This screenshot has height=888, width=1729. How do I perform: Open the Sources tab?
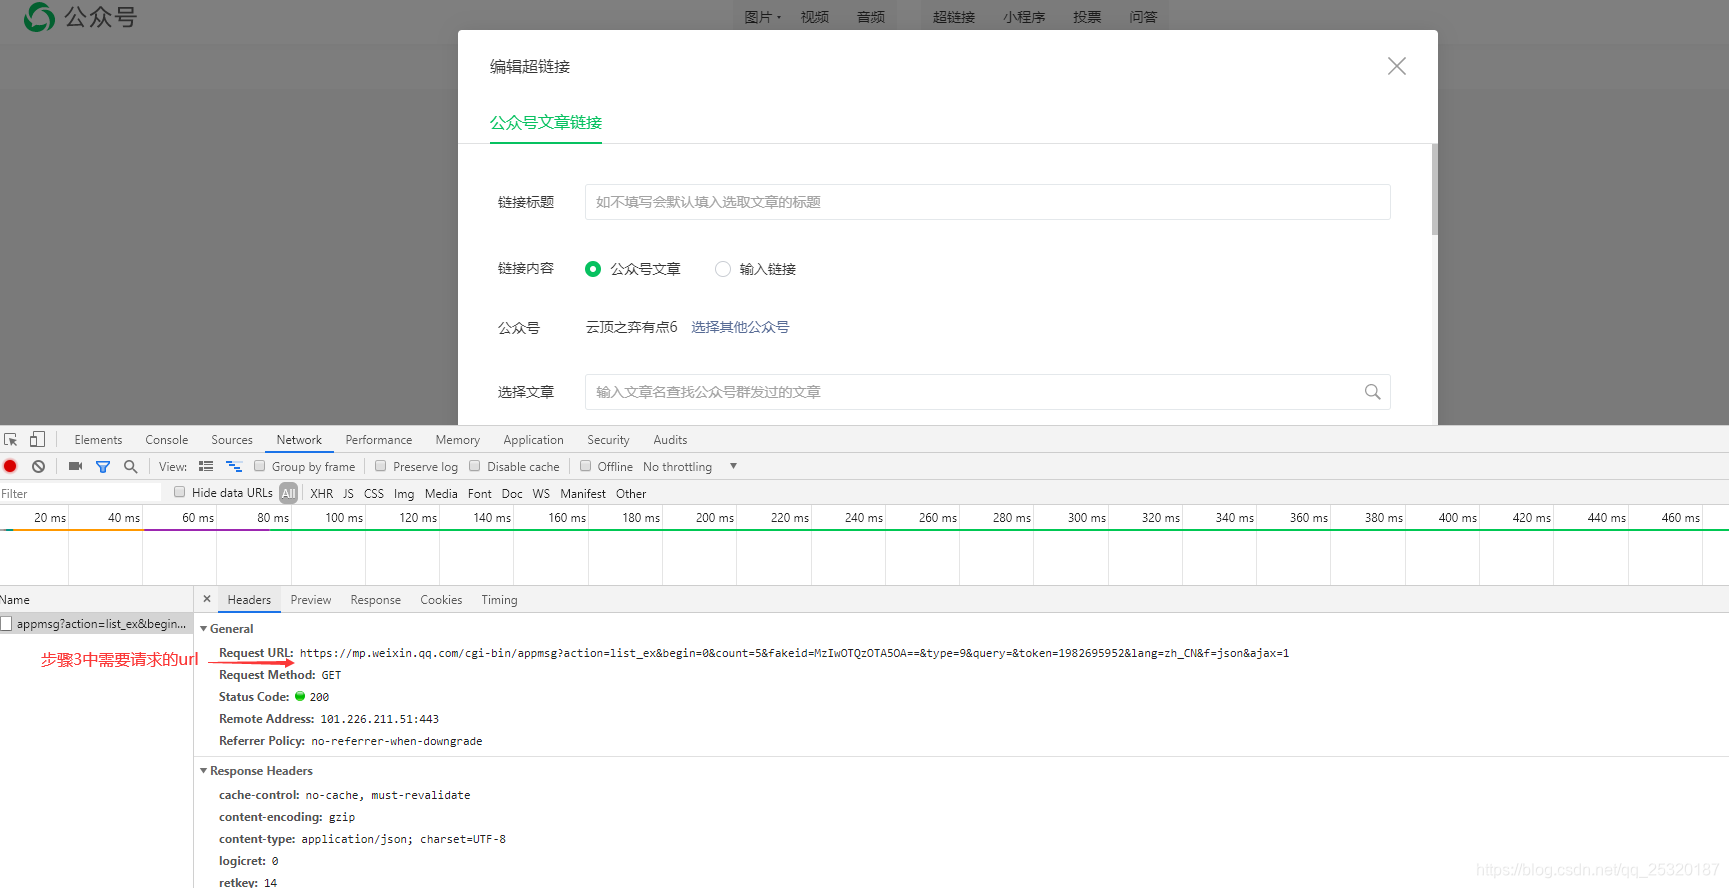232,440
